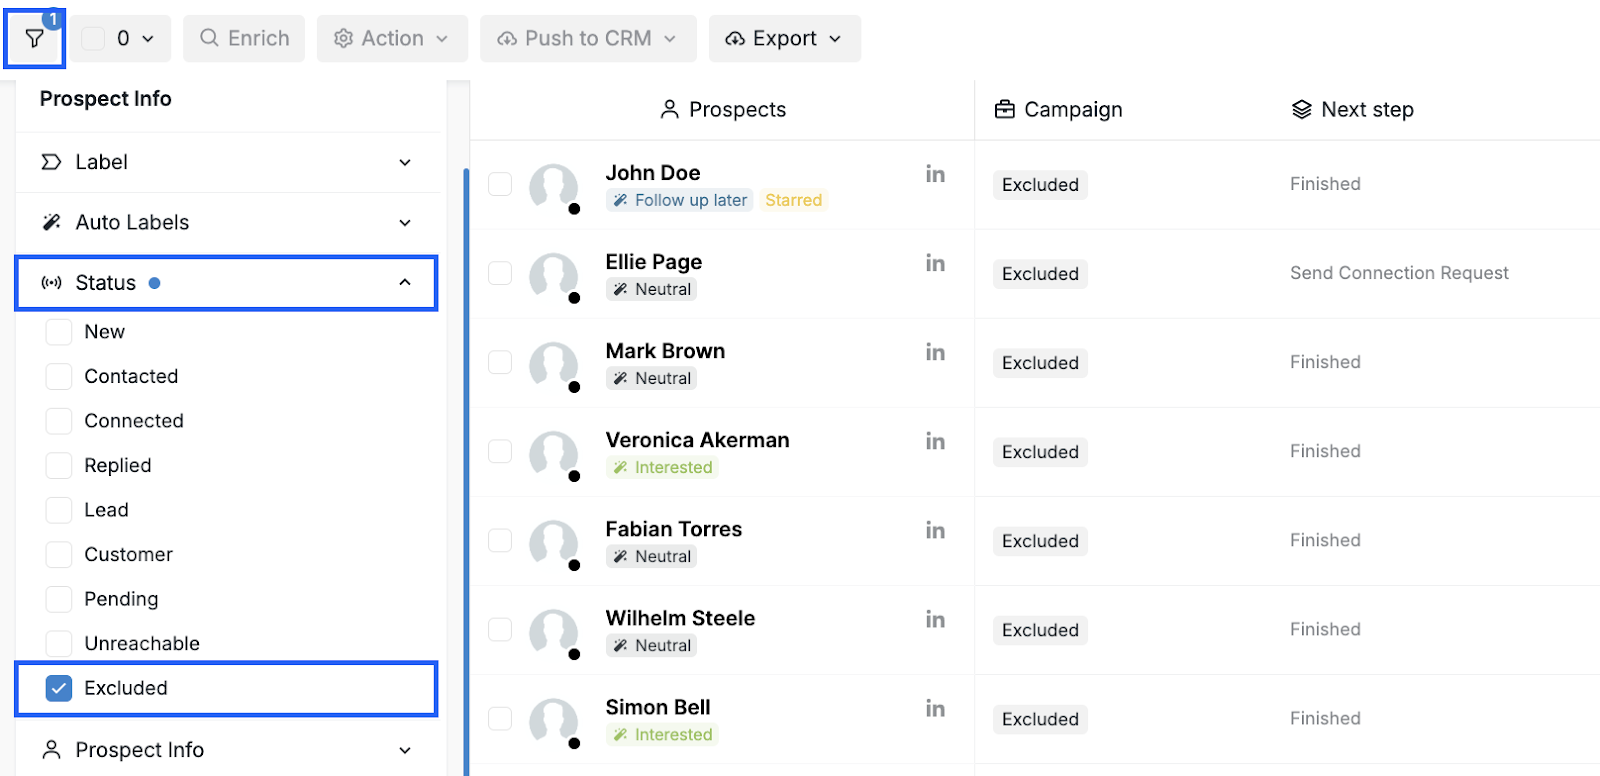Viewport: 1600px width, 776px height.
Task: Collapse the Status filter section
Action: pyautogui.click(x=404, y=283)
